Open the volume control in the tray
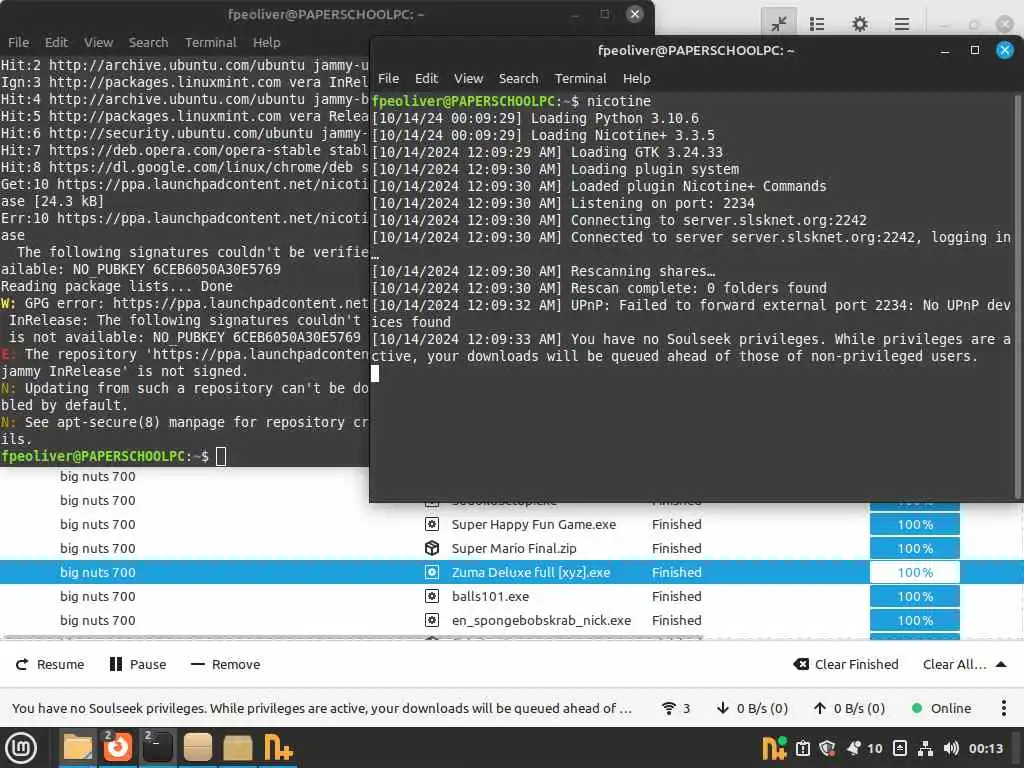 952,748
